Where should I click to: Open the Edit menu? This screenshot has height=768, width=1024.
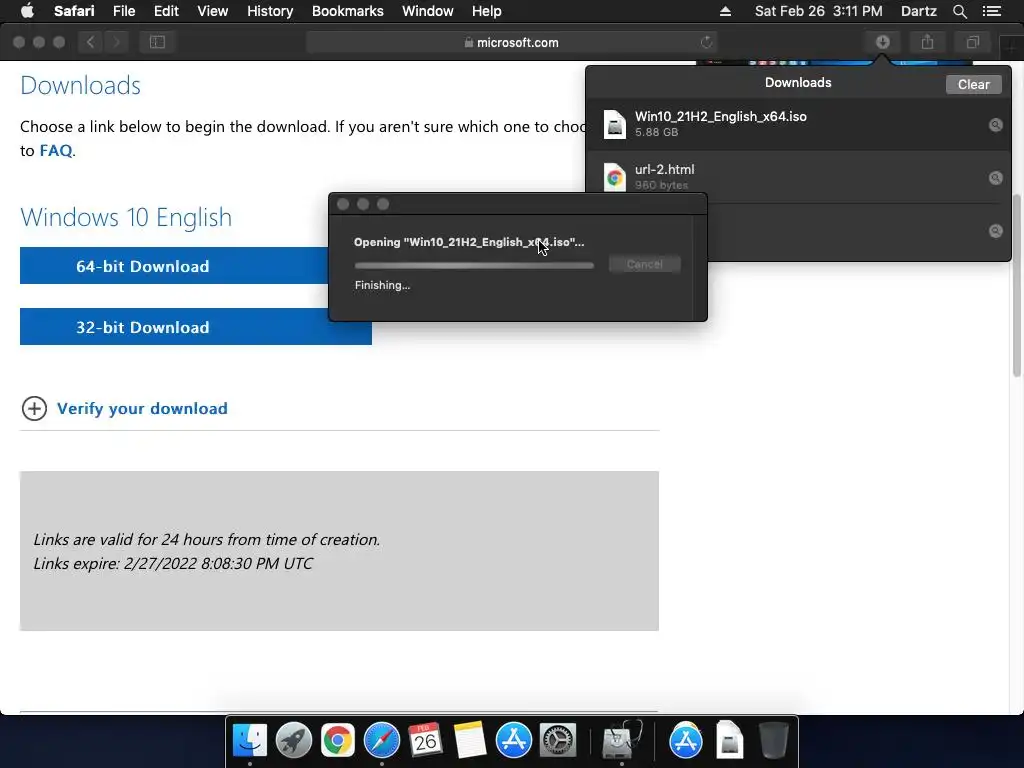pyautogui.click(x=166, y=11)
